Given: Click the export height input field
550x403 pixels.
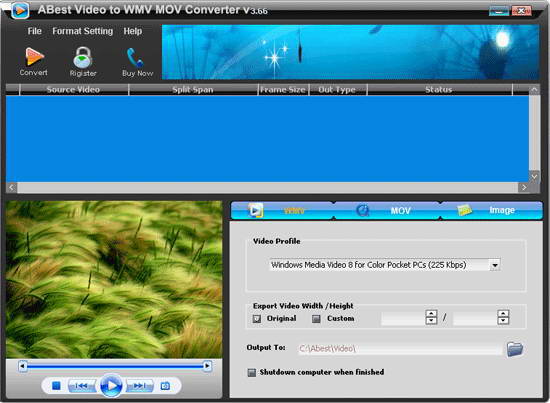Looking at the screenshot, I should (475, 318).
